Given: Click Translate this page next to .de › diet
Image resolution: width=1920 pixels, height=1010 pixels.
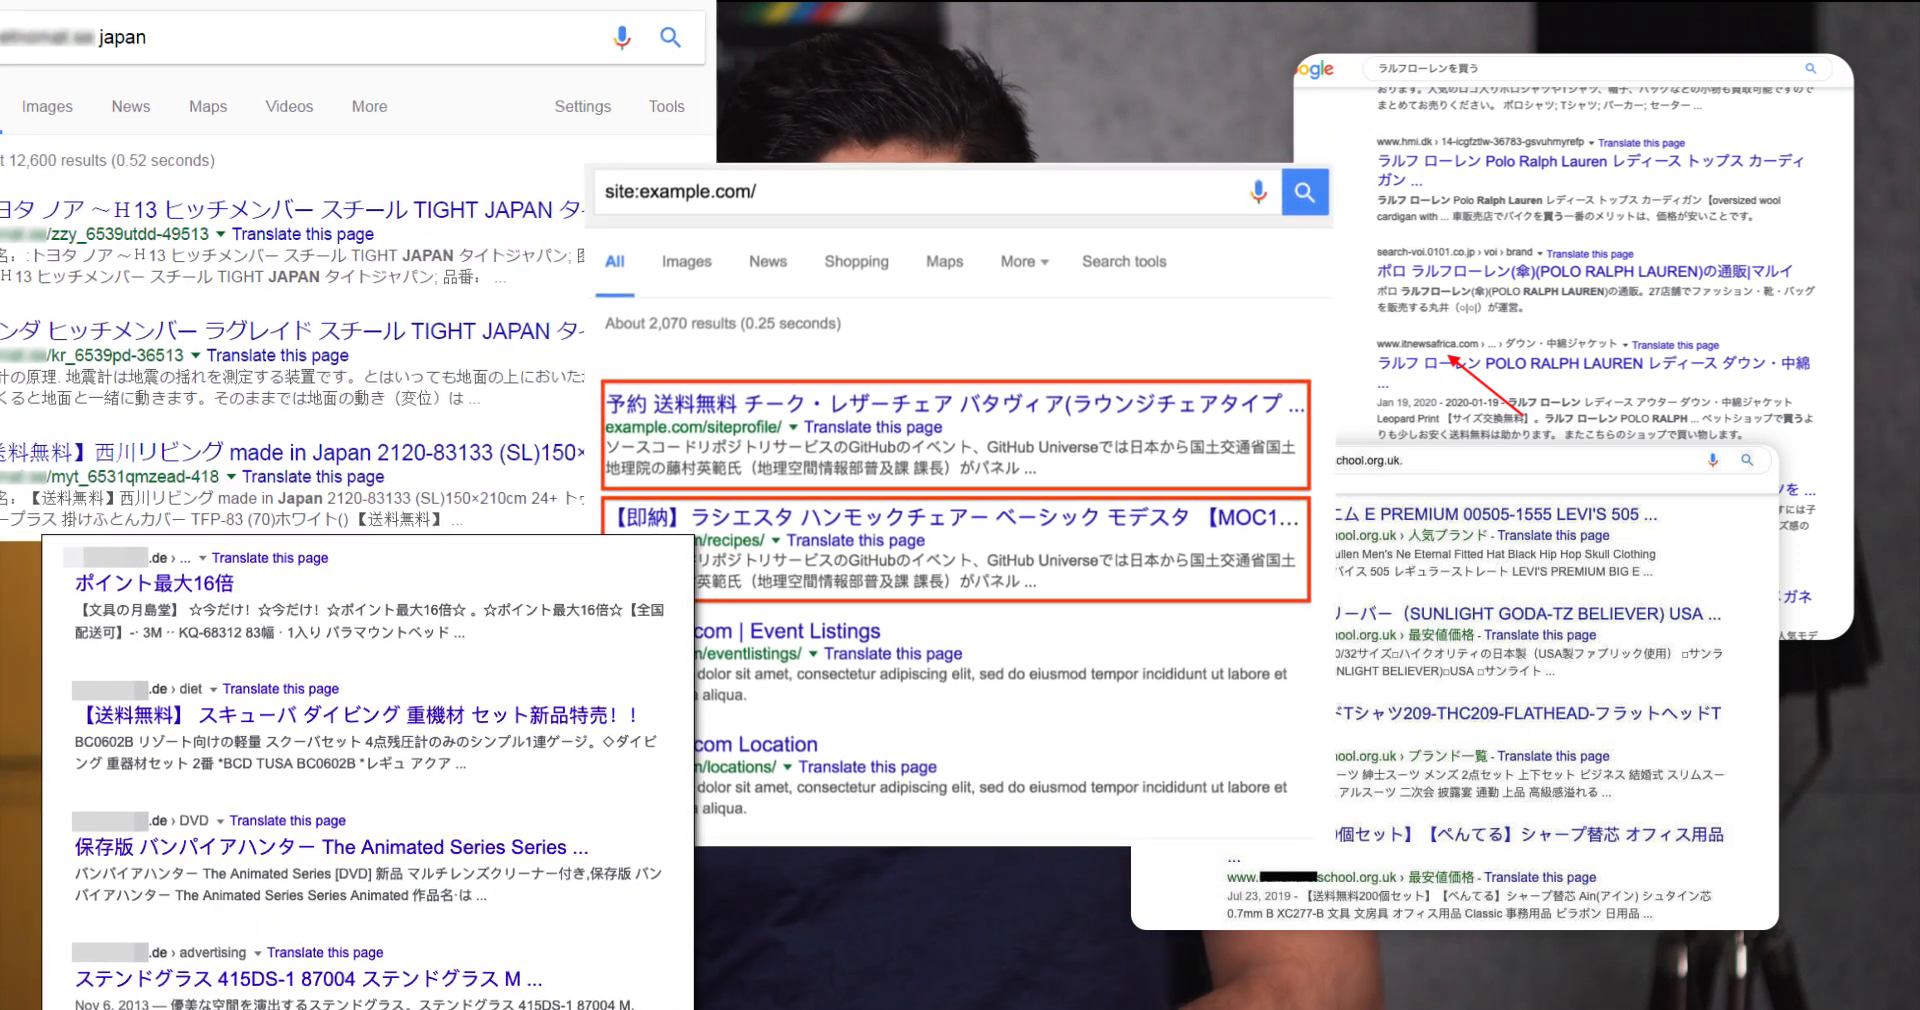Looking at the screenshot, I should tap(281, 689).
